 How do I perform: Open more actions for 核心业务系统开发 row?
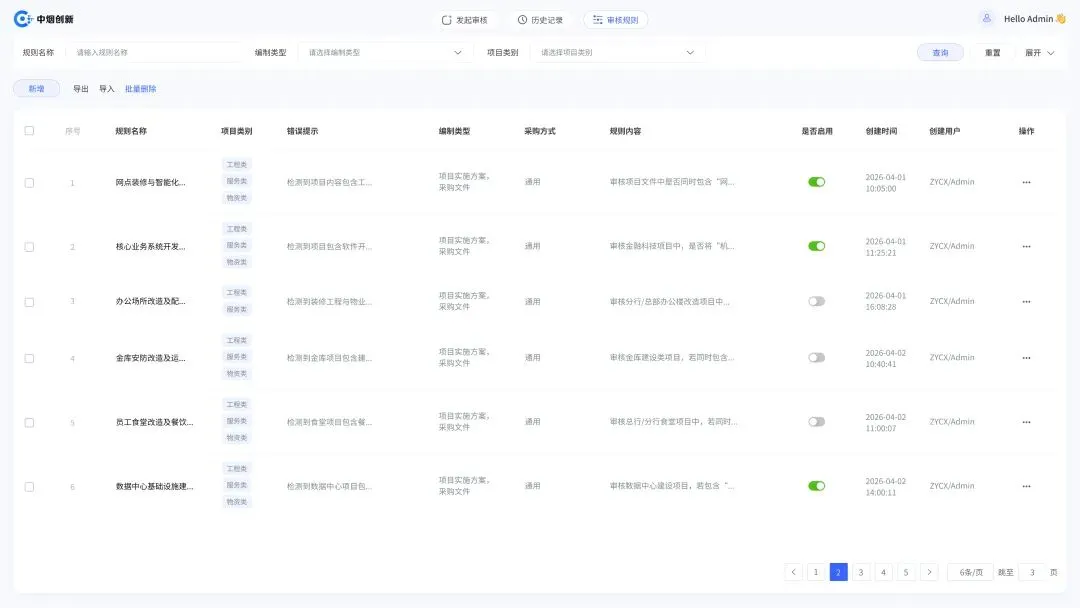[x=1026, y=247]
